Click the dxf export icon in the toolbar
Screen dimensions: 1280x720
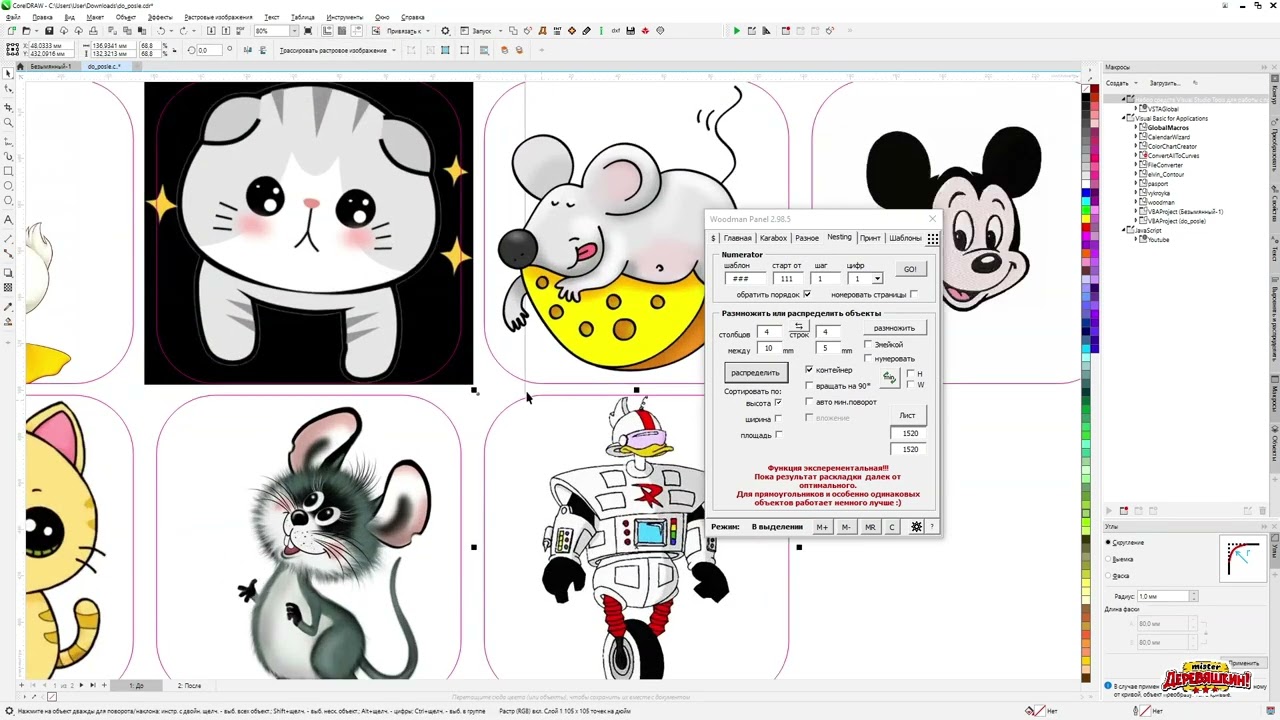click(616, 31)
